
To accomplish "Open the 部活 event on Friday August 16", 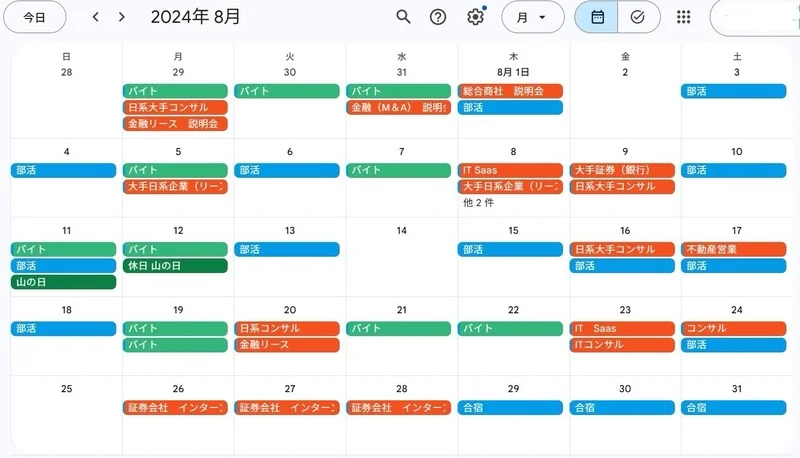I will click(622, 265).
